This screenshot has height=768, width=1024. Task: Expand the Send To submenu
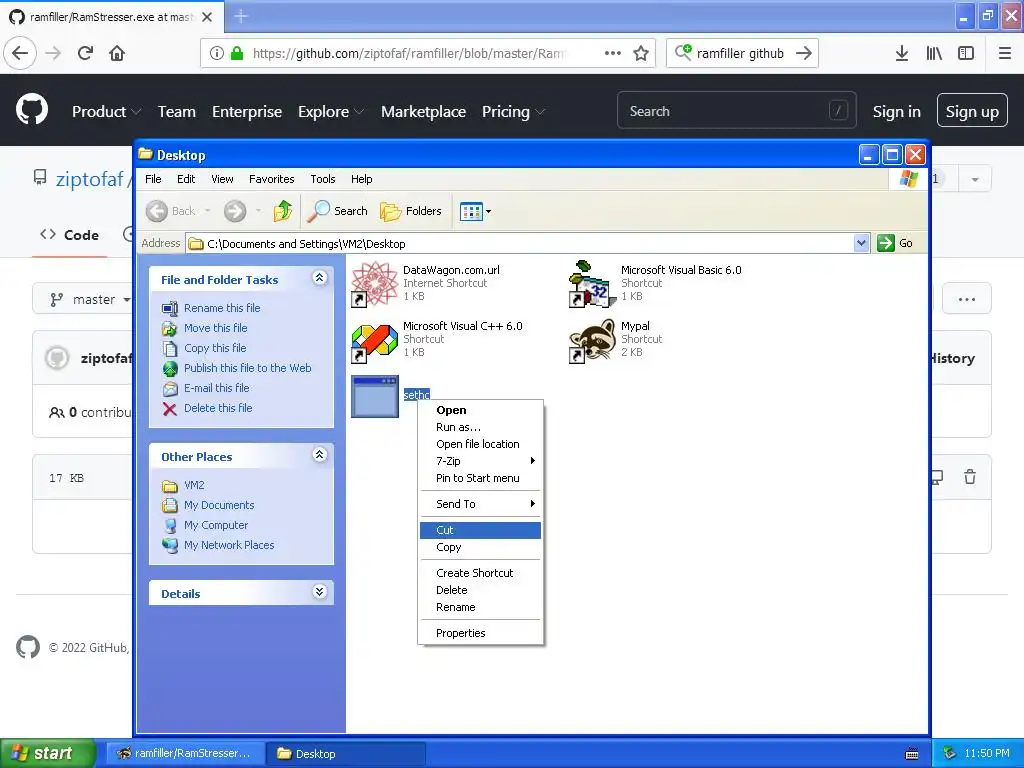pyautogui.click(x=480, y=504)
